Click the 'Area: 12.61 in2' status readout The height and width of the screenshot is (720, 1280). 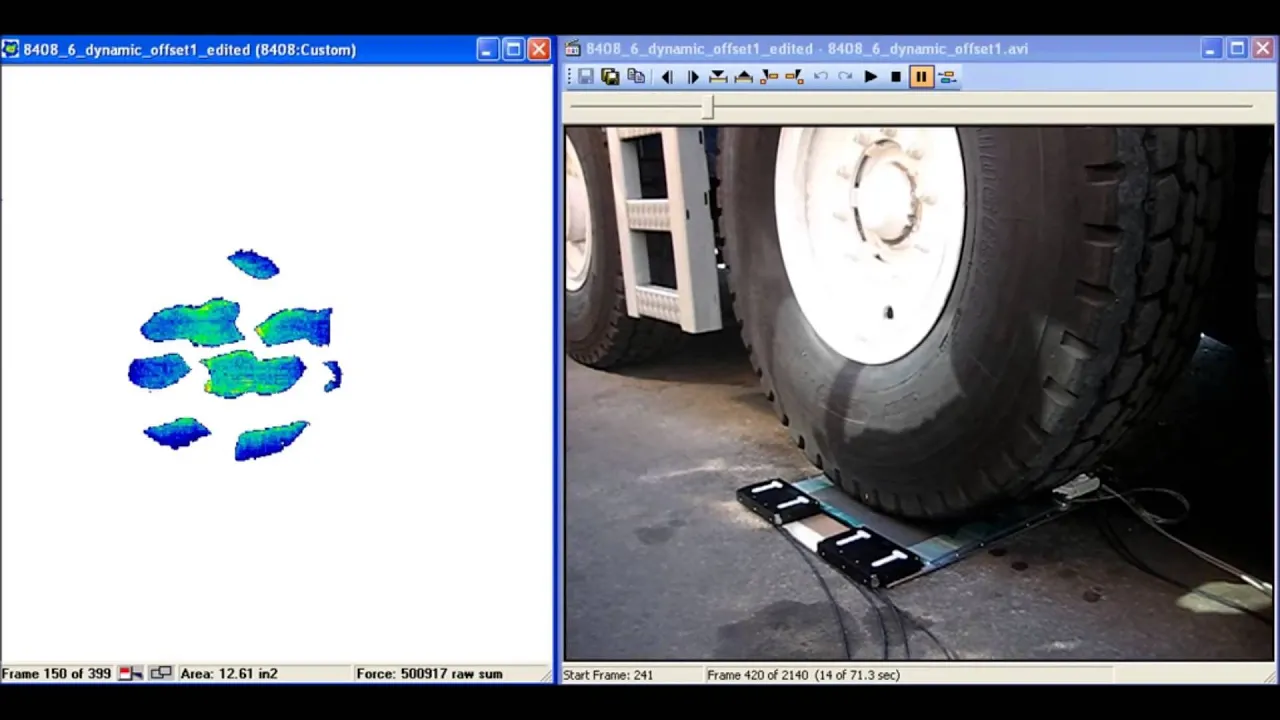(x=229, y=674)
